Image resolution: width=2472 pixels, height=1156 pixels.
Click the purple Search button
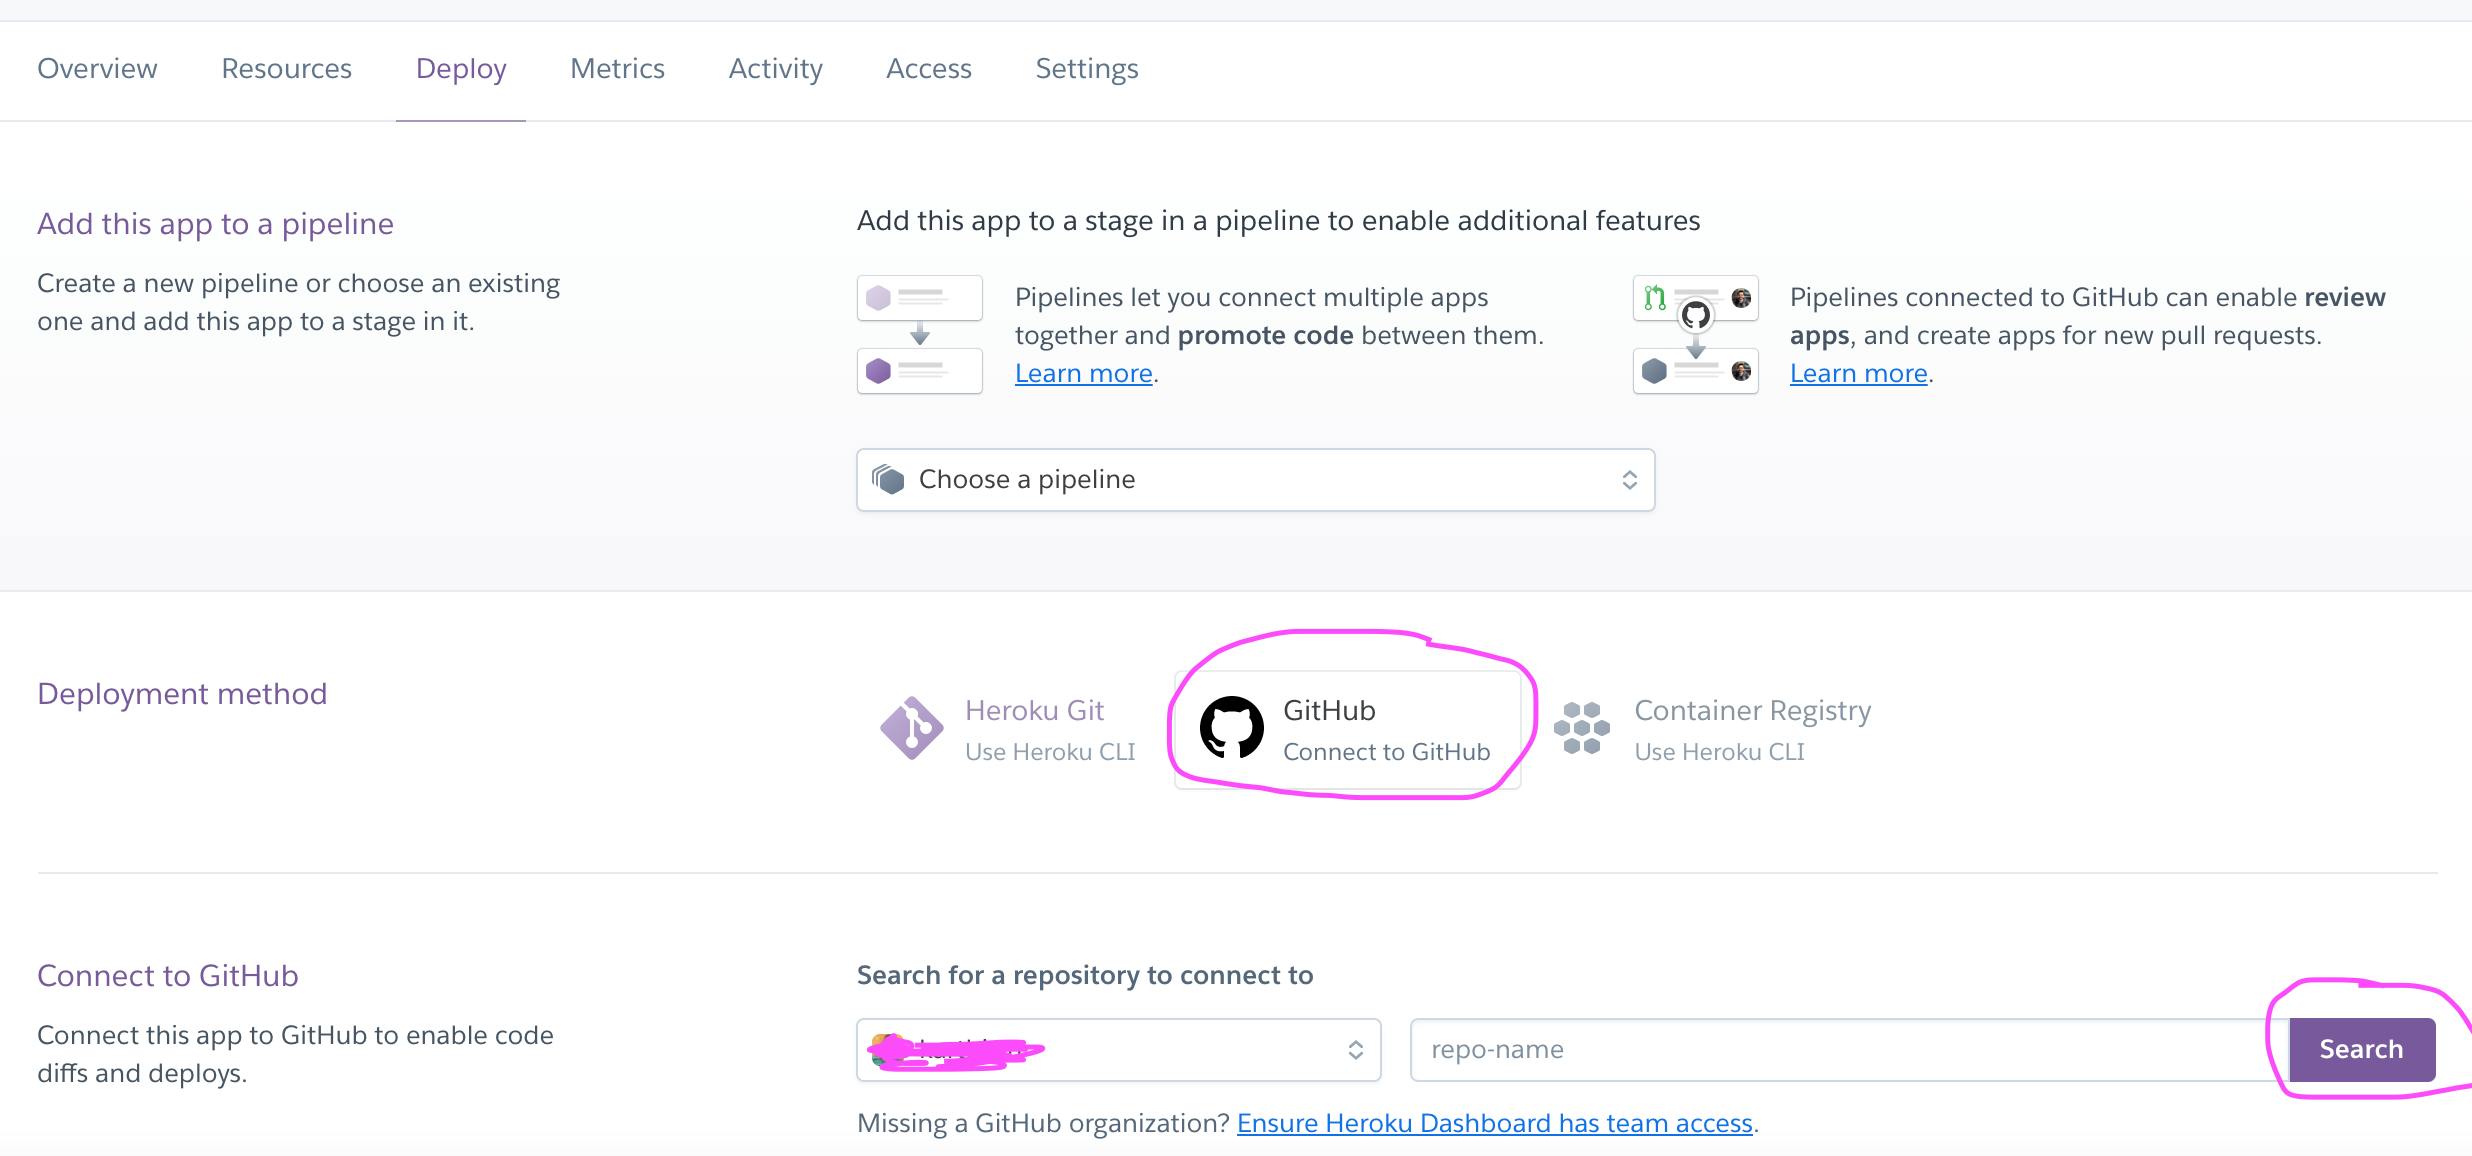2362,1050
